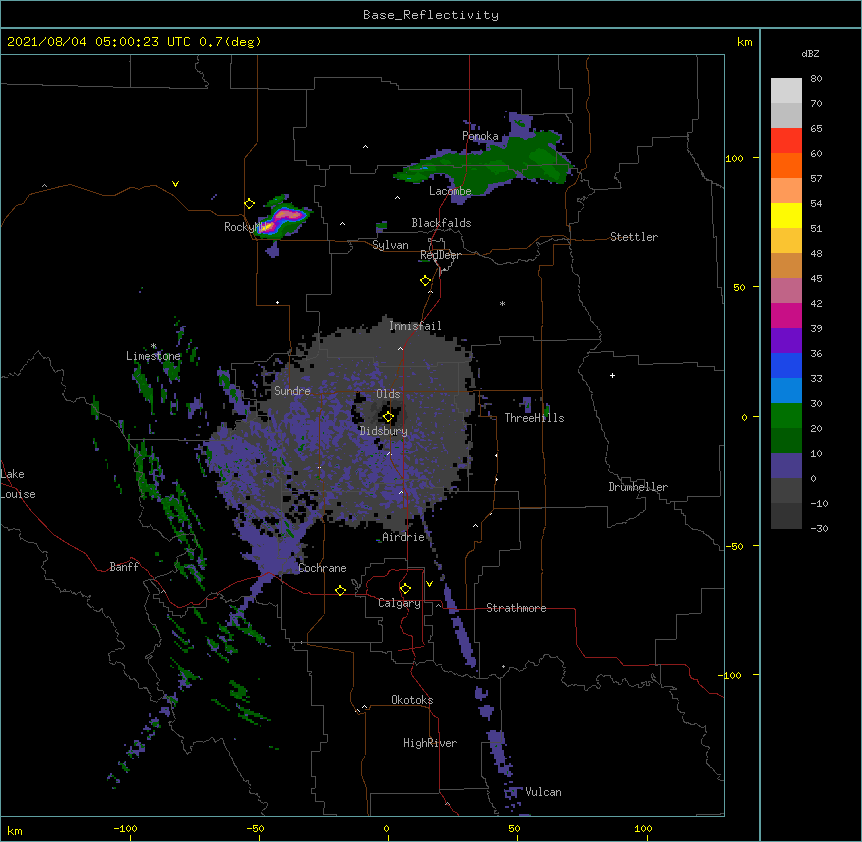Click the 80 value on the dBZ scale

point(816,79)
